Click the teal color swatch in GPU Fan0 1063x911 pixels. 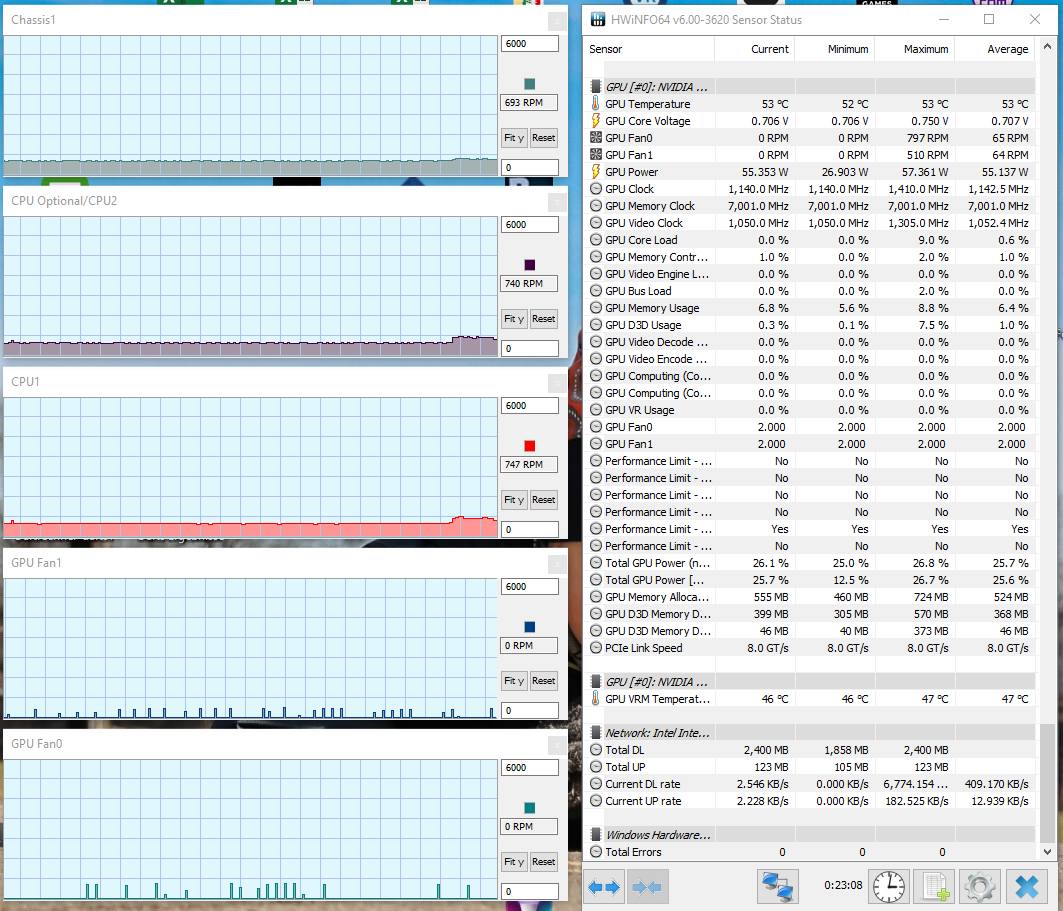pos(529,808)
